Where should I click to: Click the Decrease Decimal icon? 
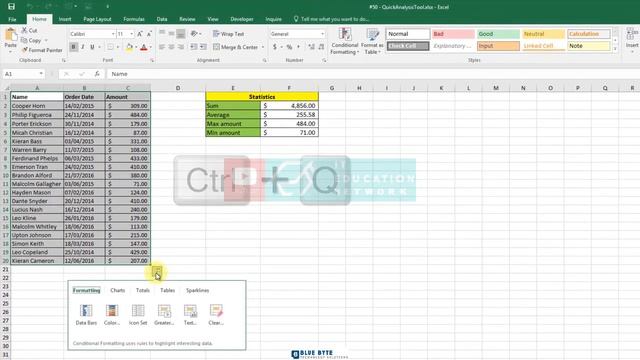(321, 47)
